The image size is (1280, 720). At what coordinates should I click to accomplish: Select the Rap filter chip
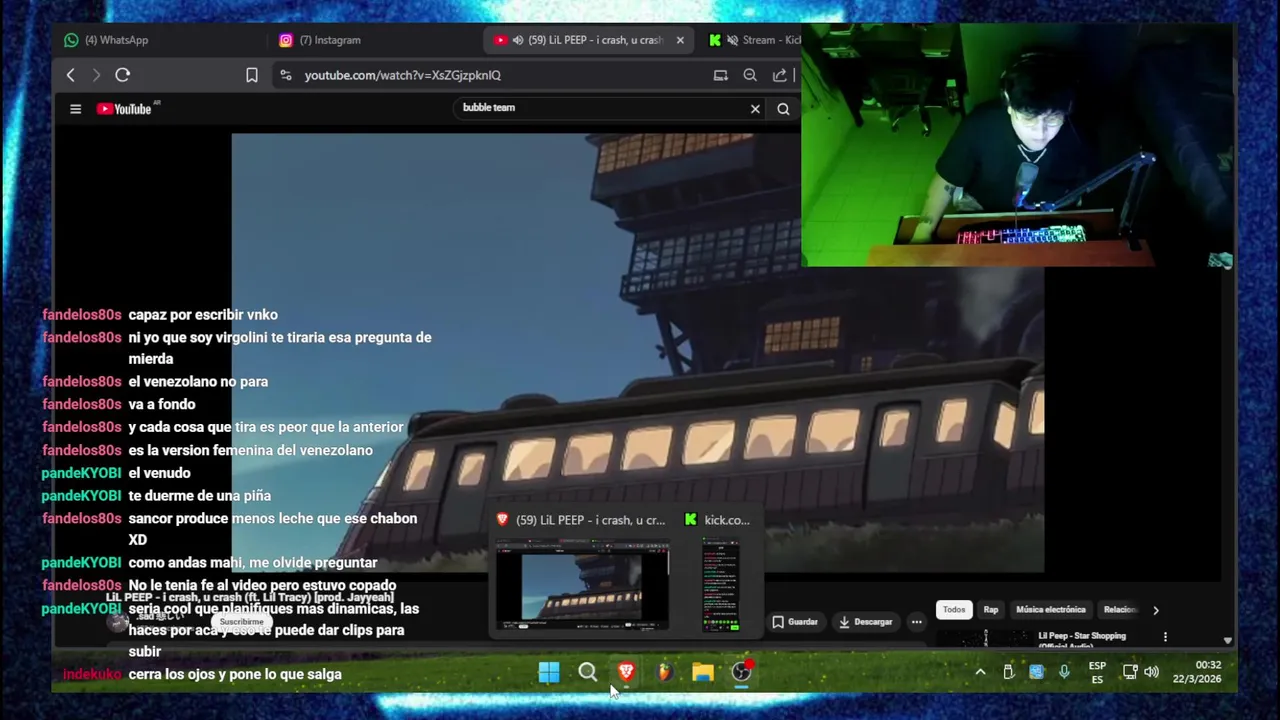(x=990, y=610)
